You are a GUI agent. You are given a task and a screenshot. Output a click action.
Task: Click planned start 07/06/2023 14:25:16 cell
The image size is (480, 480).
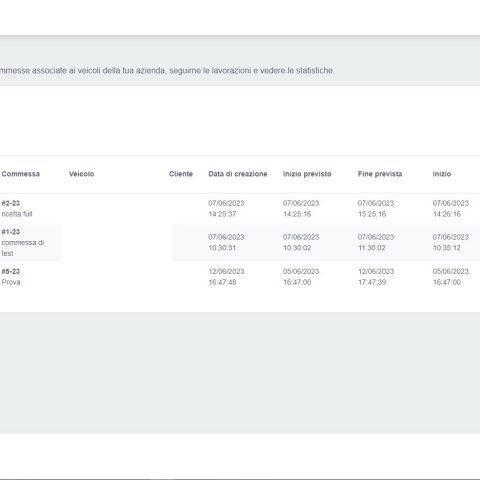tap(301, 208)
